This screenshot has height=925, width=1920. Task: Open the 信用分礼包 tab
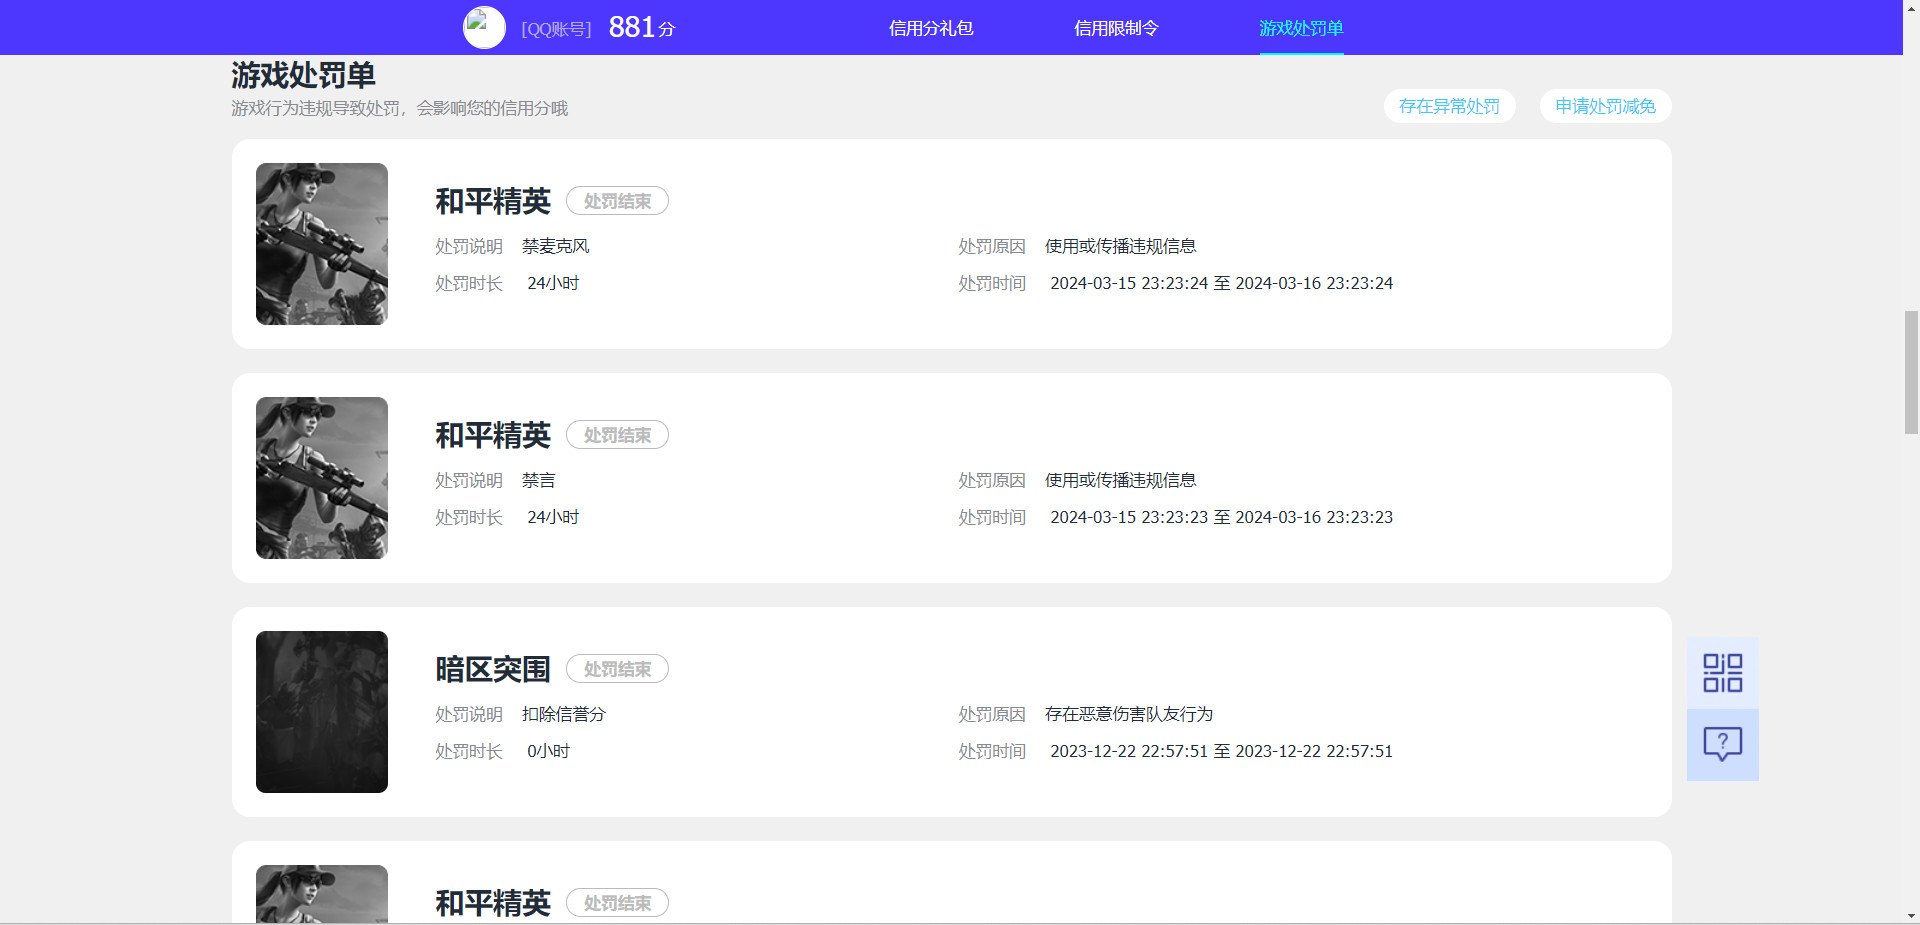point(931,28)
